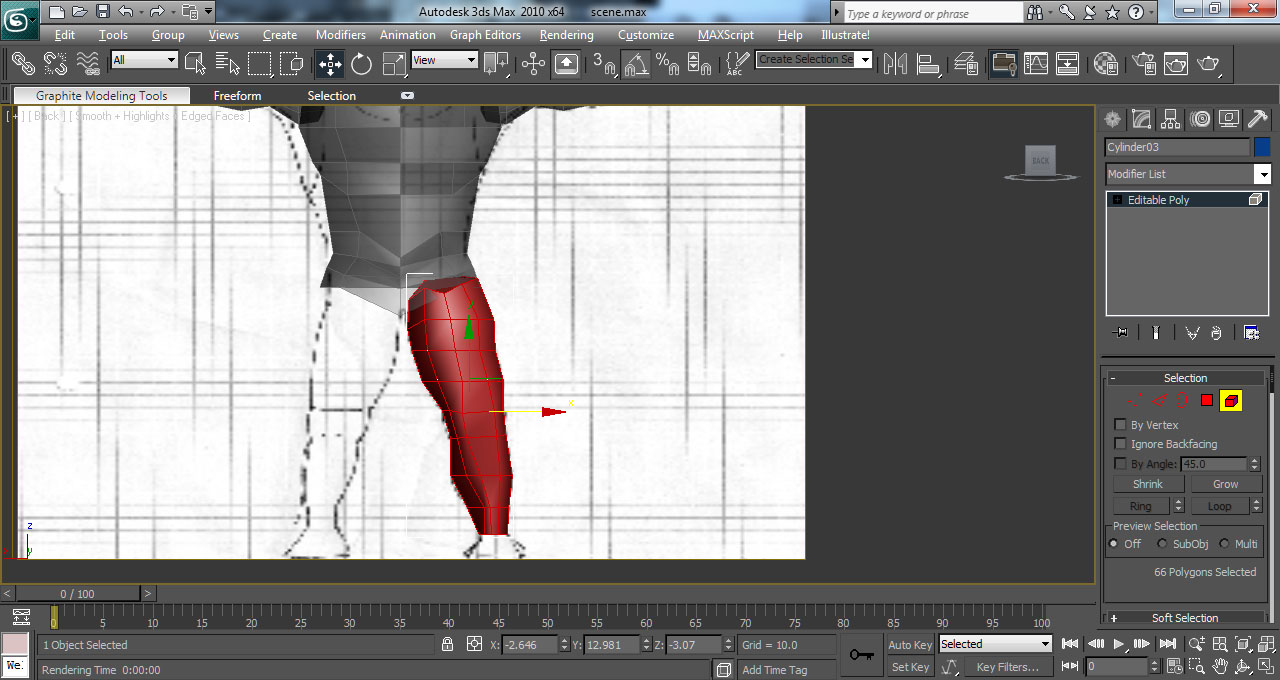The image size is (1280, 680).
Task: Select Polygon sub-object level
Action: click(1207, 400)
